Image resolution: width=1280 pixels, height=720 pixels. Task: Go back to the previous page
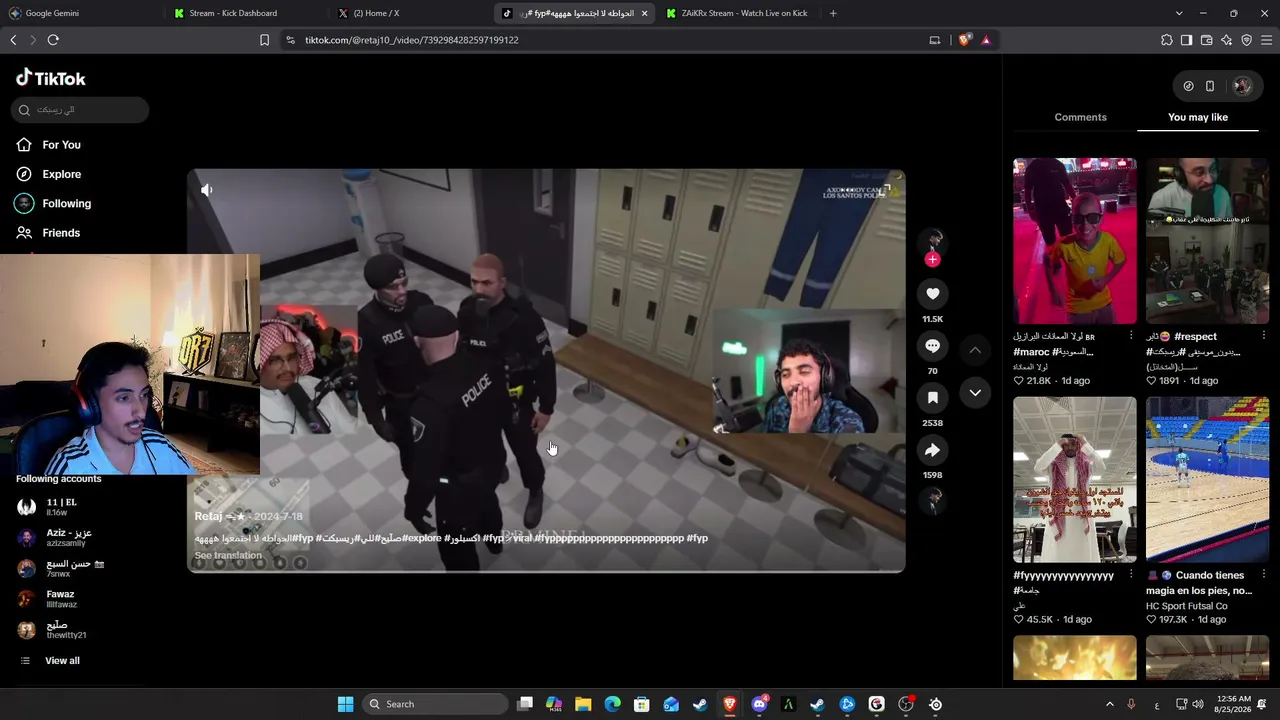pos(13,40)
